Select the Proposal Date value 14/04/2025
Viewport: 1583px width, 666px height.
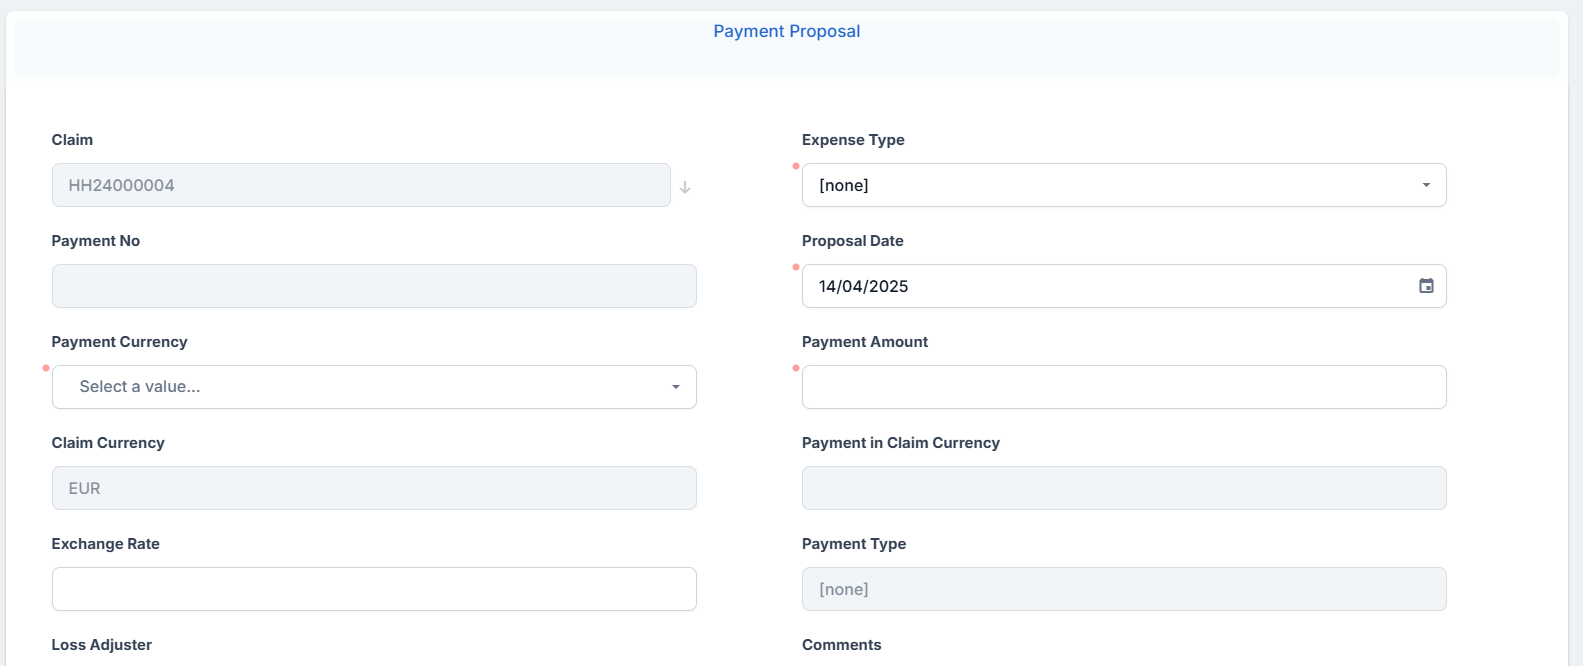coord(864,286)
